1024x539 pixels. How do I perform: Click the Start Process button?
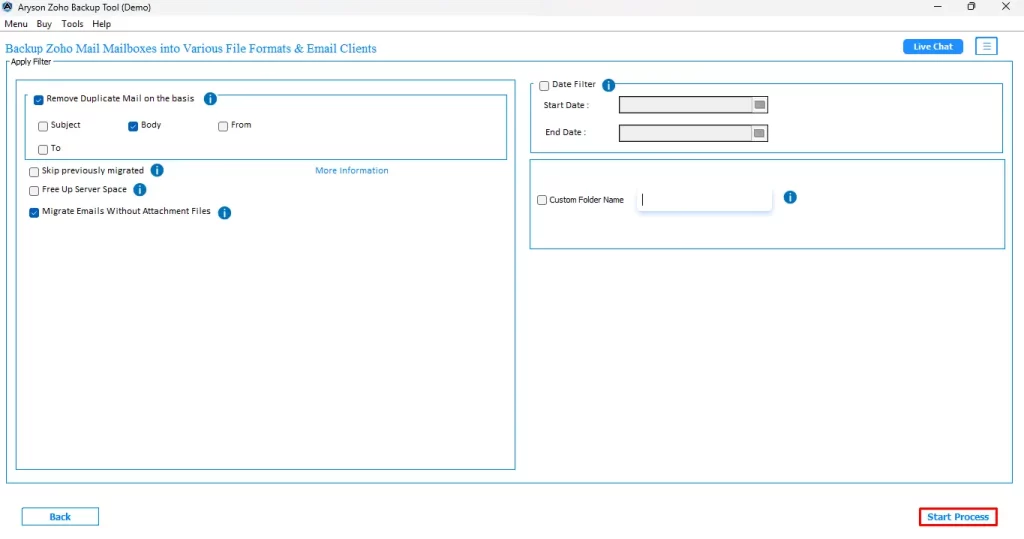pyautogui.click(x=958, y=517)
